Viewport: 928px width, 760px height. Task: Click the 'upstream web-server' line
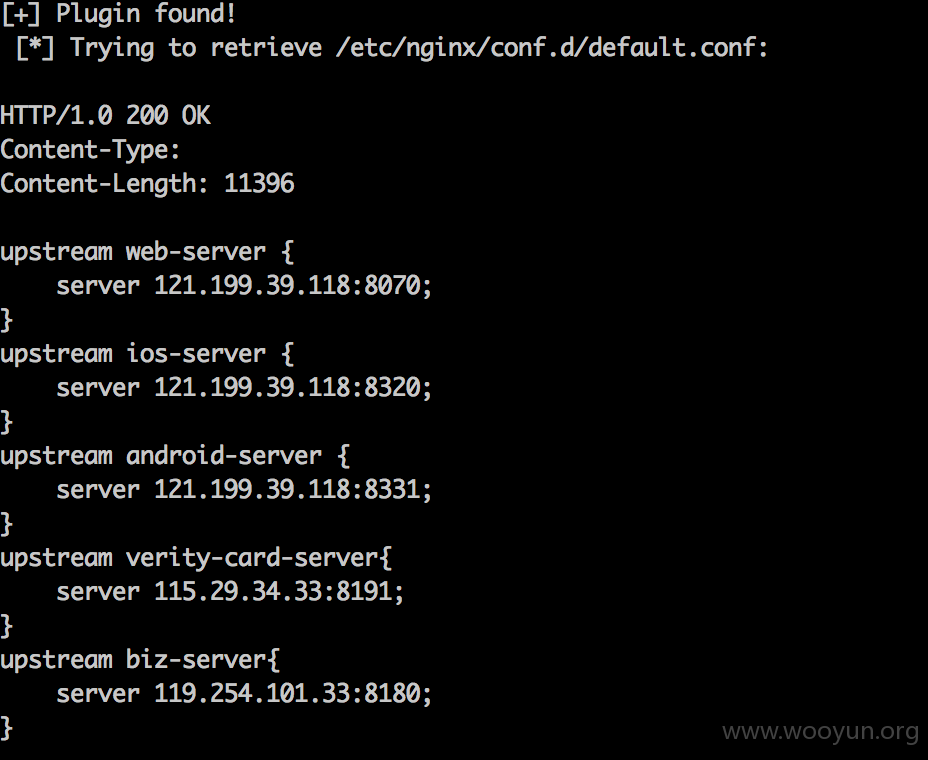pos(147,252)
